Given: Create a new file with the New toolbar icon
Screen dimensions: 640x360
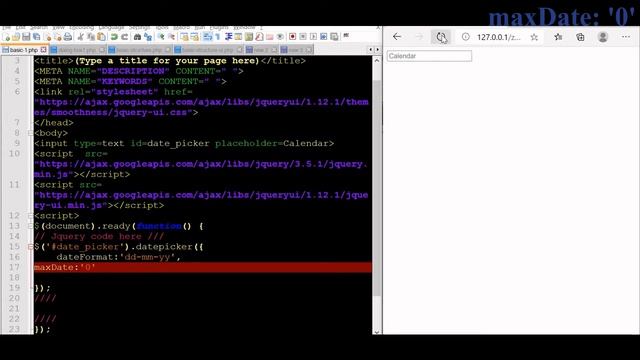Looking at the screenshot, I should point(6,37).
